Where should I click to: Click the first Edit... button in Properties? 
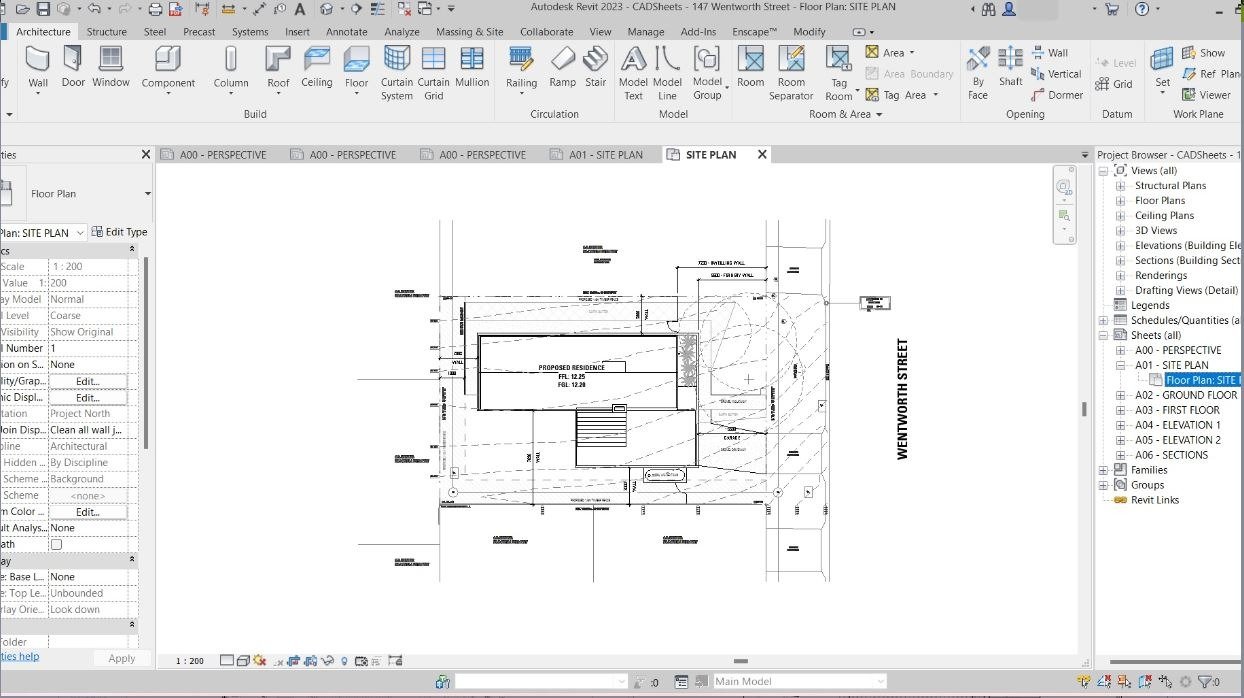(88, 381)
